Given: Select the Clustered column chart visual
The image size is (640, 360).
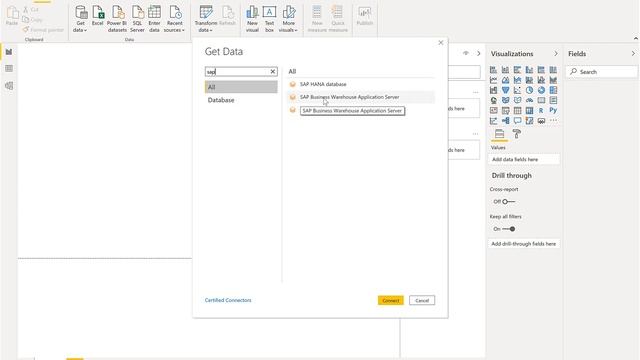Looking at the screenshot, I should pos(529,70).
